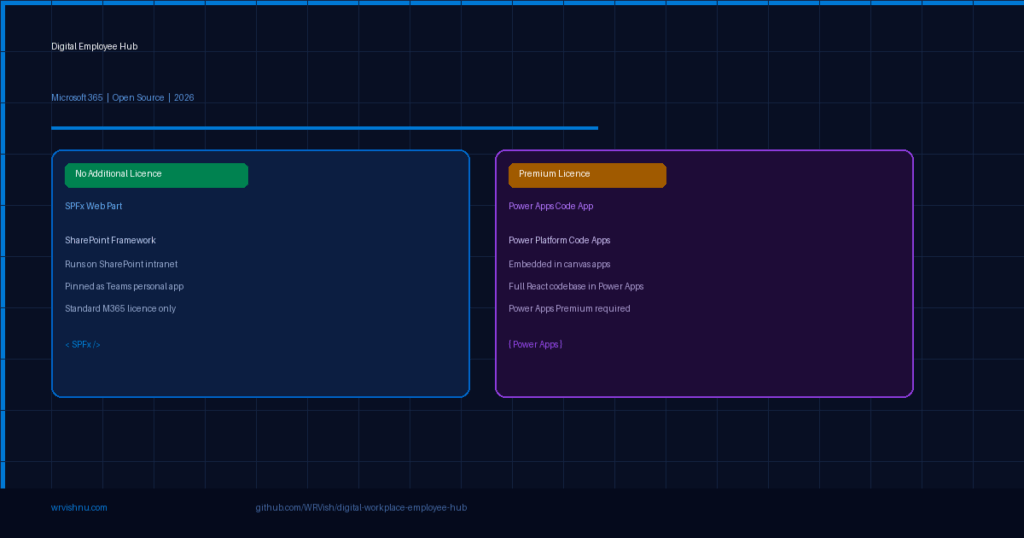This screenshot has width=1024, height=538.
Task: Click the Microsoft 365 subtitle text
Action: [77, 97]
